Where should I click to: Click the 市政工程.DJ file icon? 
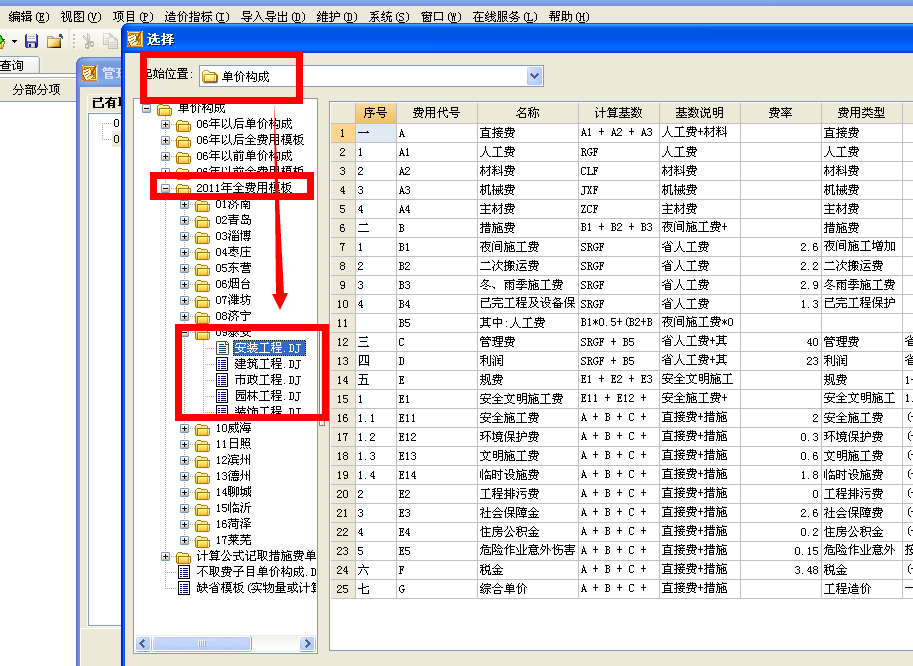(222, 380)
